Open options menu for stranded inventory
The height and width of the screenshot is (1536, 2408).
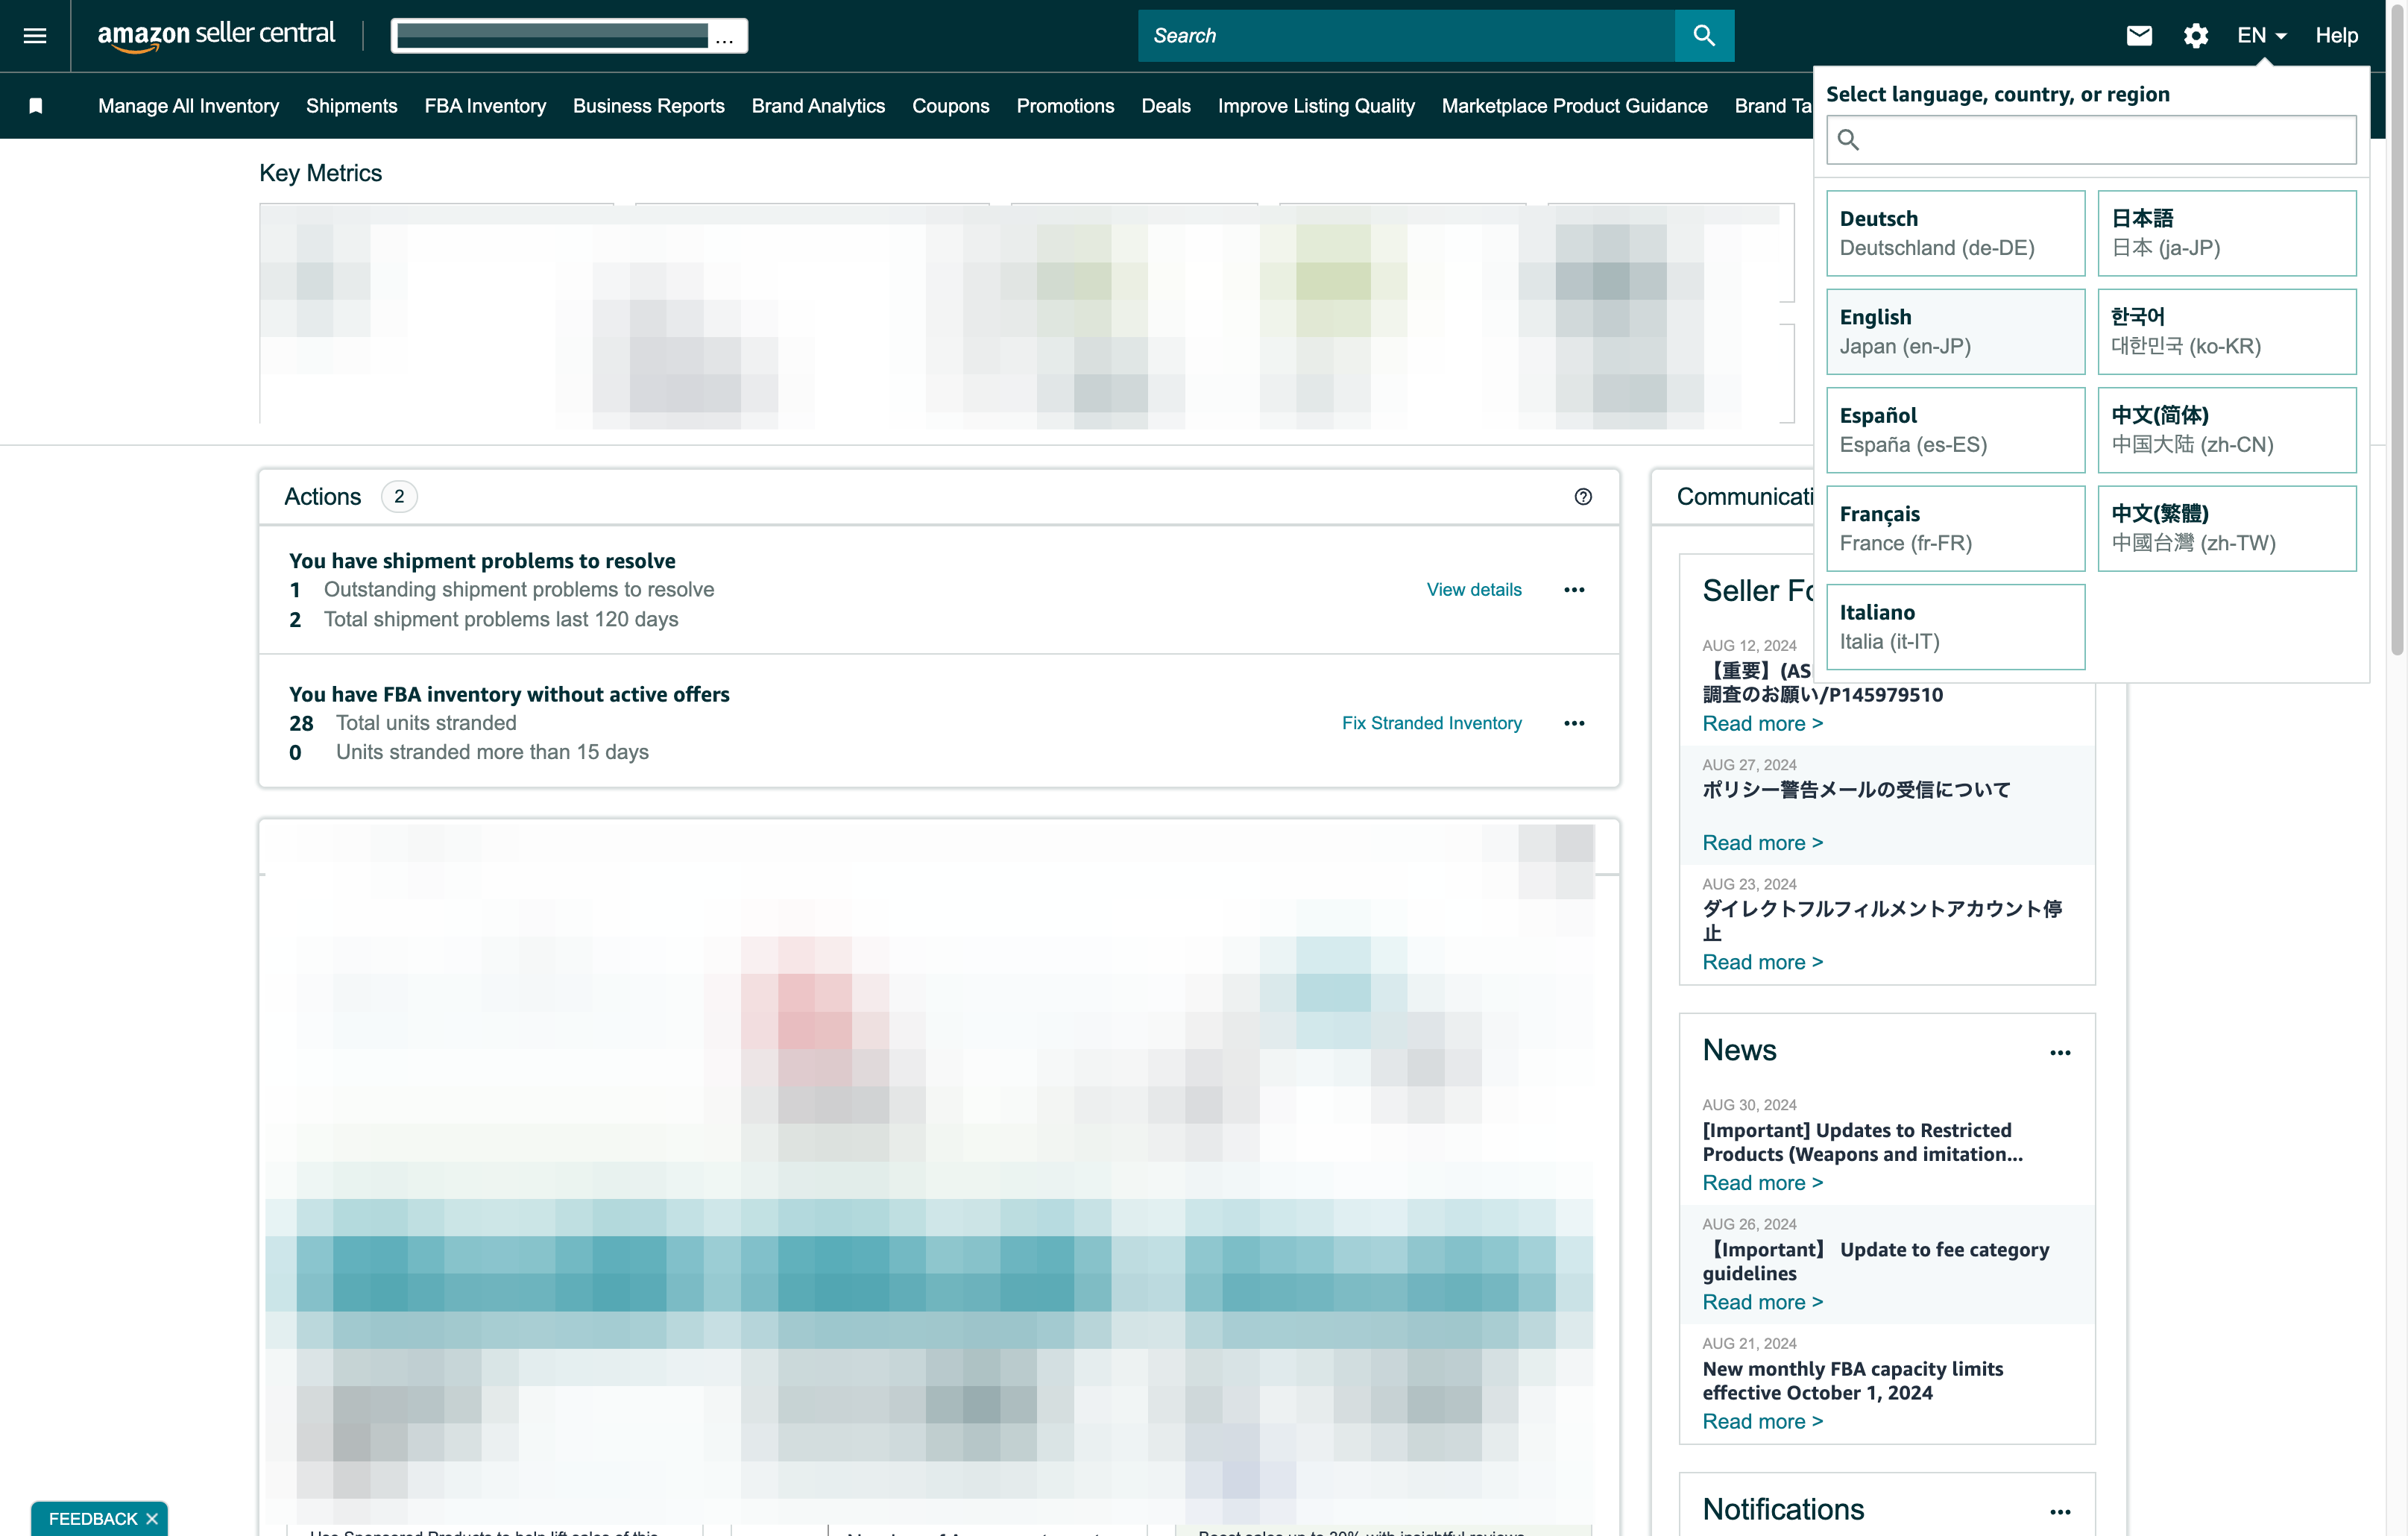tap(1574, 723)
